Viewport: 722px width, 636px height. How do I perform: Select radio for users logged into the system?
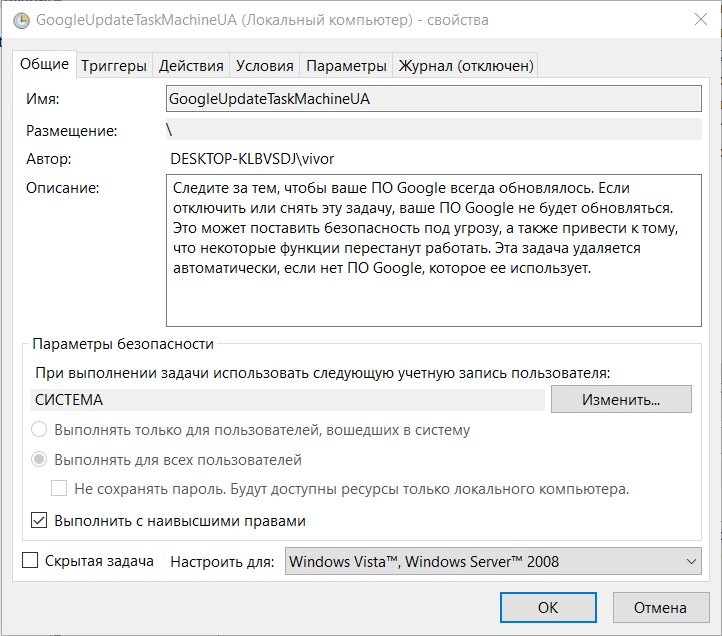pyautogui.click(x=39, y=430)
